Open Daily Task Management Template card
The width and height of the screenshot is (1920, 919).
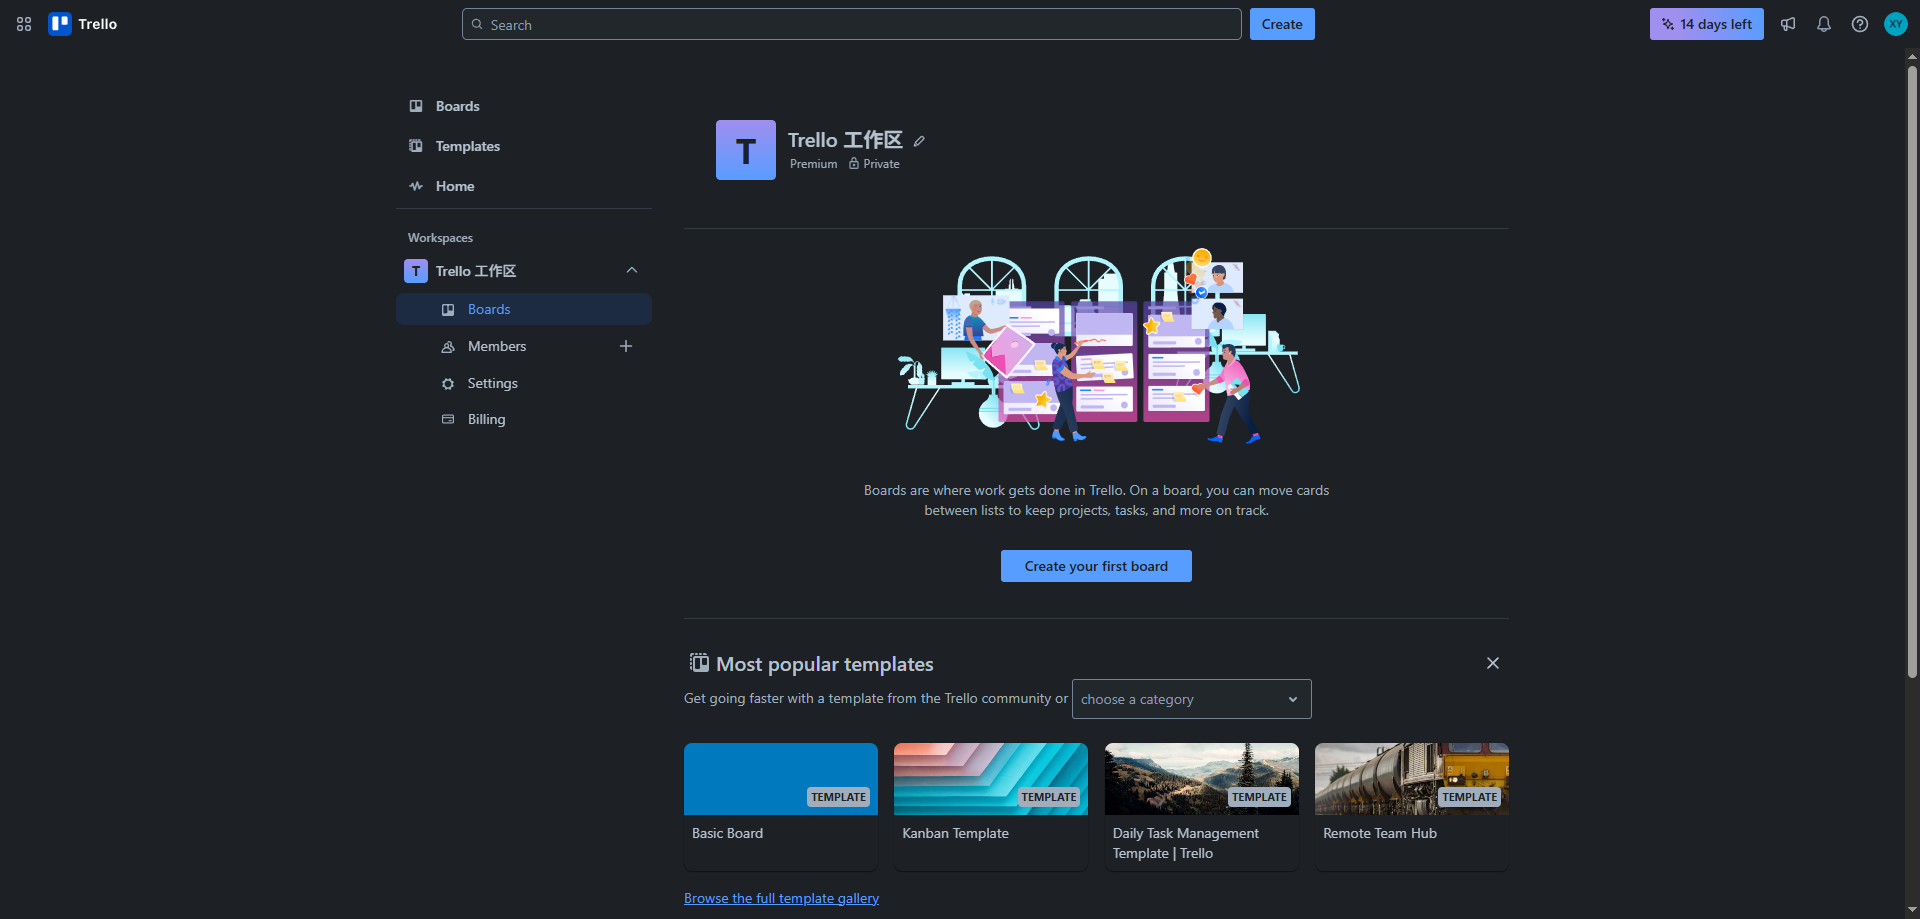click(x=1202, y=806)
